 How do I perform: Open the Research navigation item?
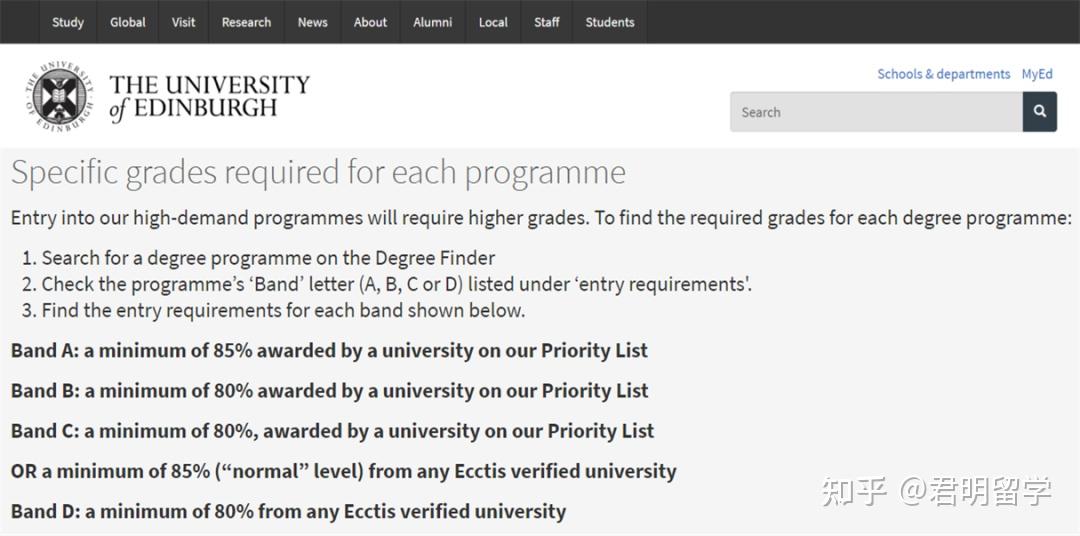click(247, 22)
